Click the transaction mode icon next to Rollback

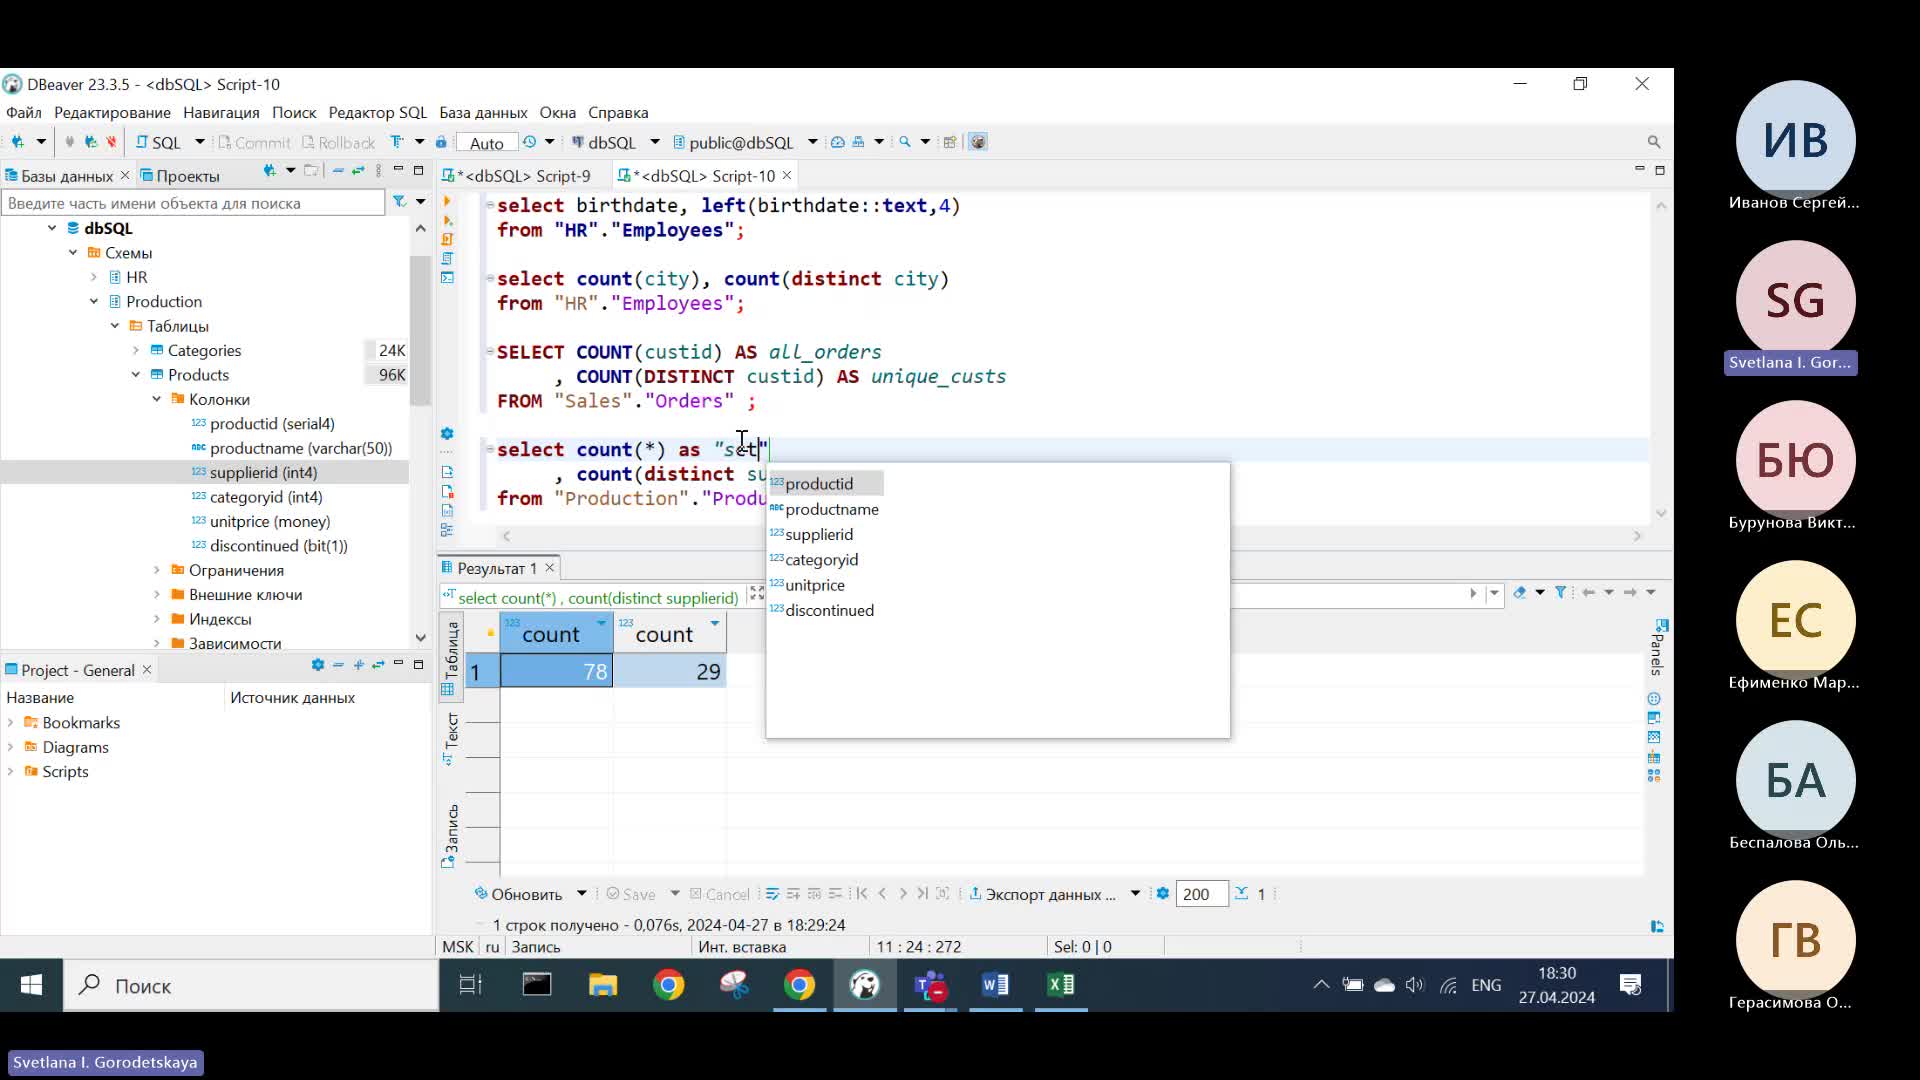tap(397, 142)
